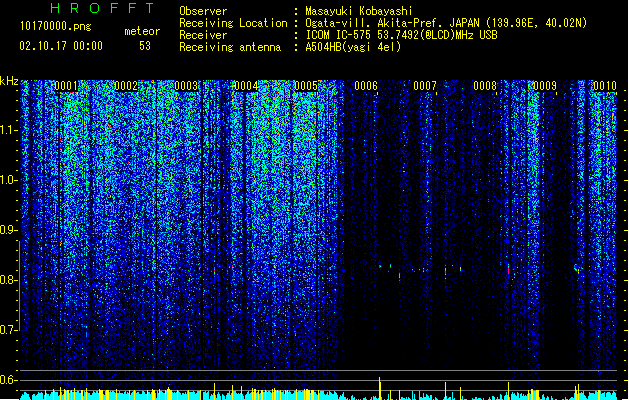Click the Ogata-vill. Akita-Pref. JAPAN location text
Image resolution: width=629 pixels, height=400 pixels.
click(446, 23)
